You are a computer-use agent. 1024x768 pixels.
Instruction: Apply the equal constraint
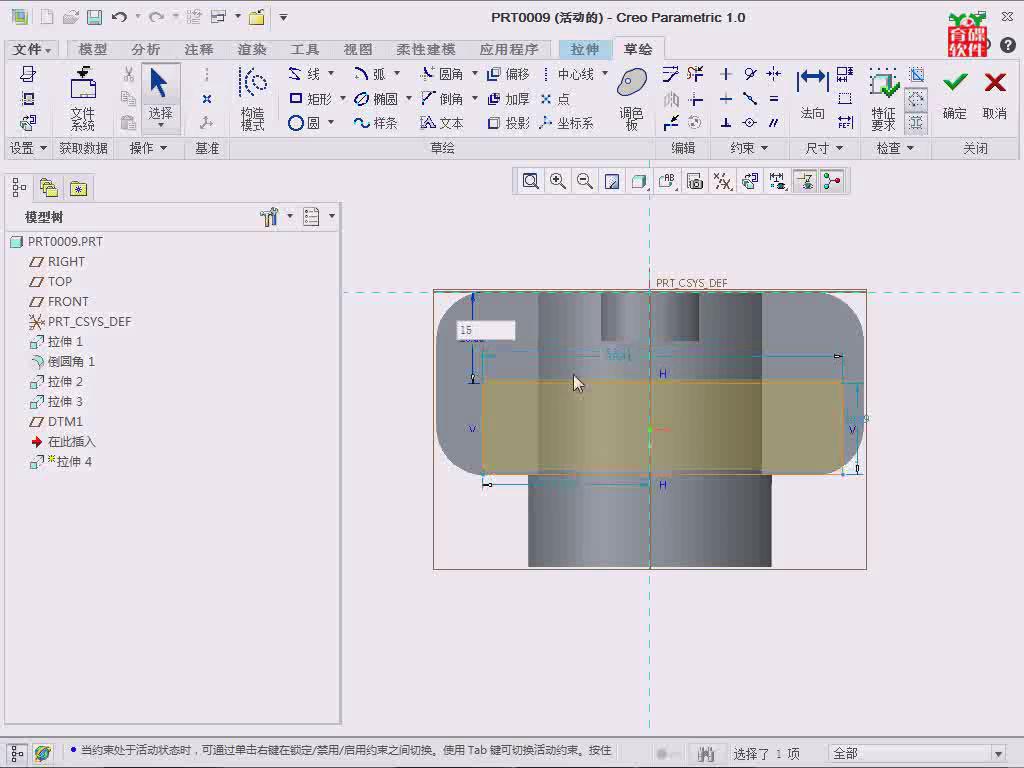point(774,99)
